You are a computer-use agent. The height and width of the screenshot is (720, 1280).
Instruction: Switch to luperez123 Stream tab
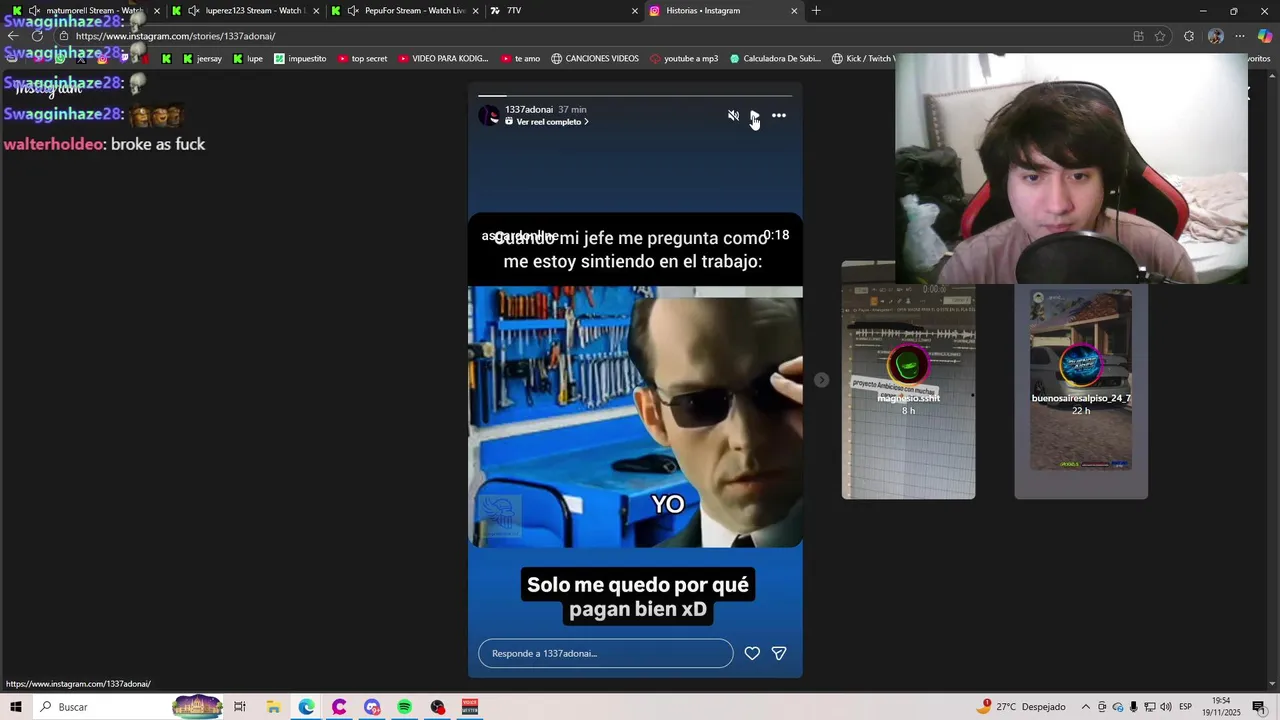(247, 10)
